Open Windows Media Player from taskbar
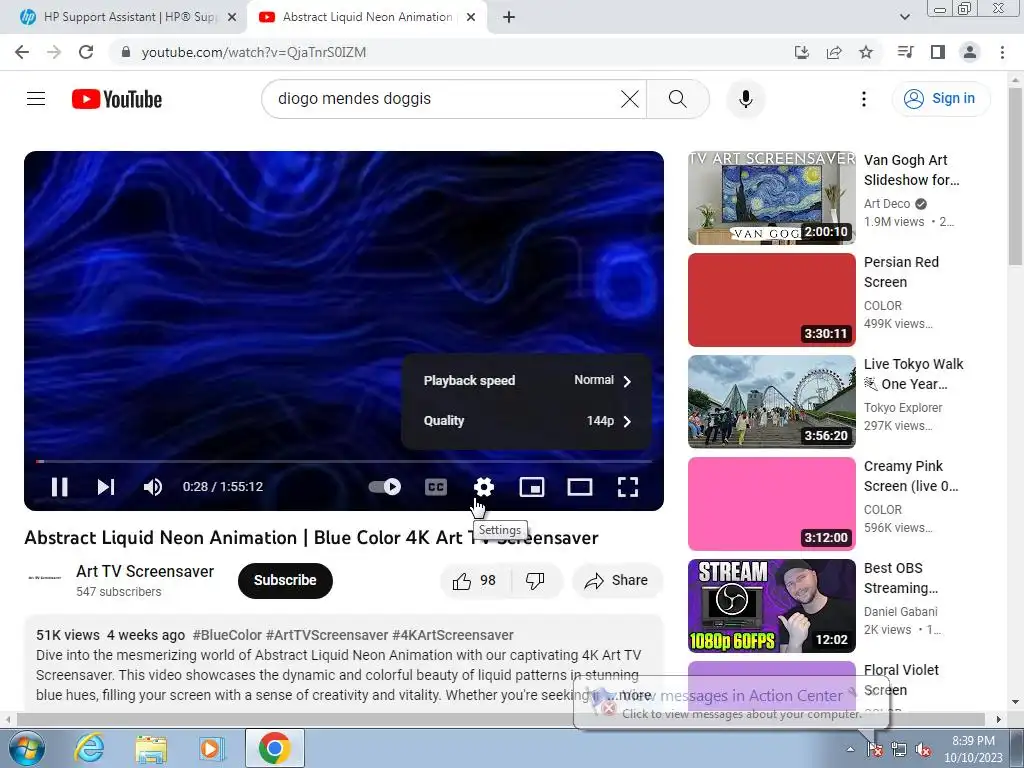1024x768 pixels. (x=211, y=748)
